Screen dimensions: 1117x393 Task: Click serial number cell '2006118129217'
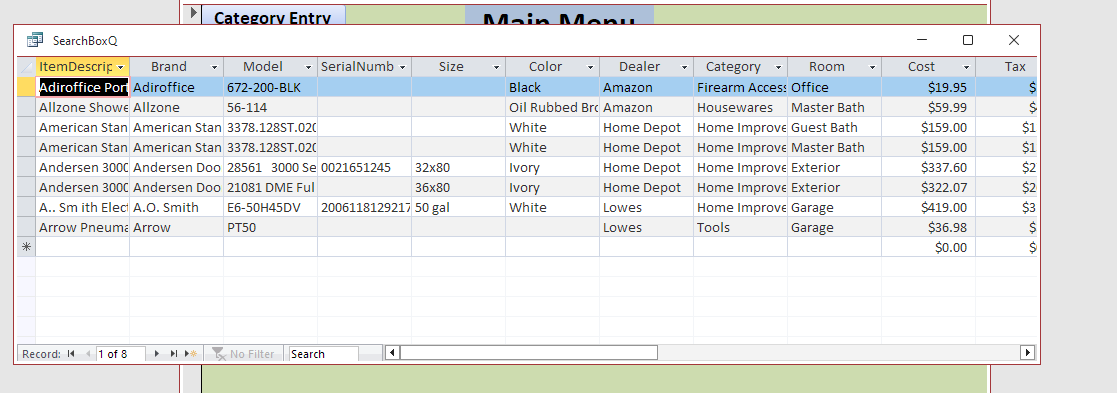pyautogui.click(x=364, y=207)
